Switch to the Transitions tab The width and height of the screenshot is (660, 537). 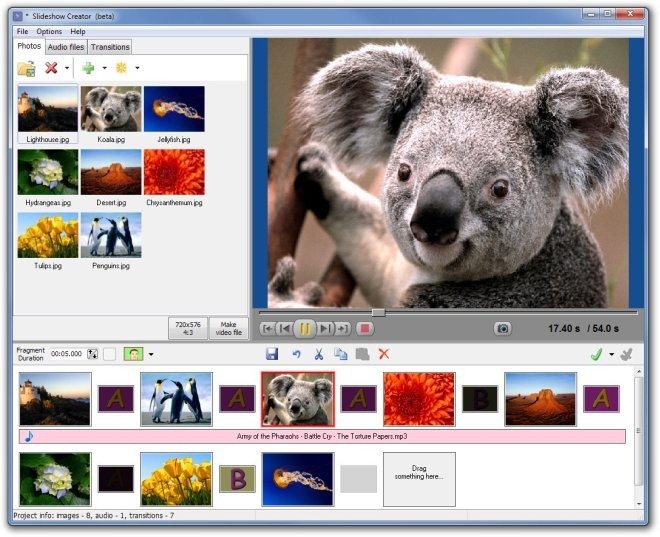(x=110, y=47)
